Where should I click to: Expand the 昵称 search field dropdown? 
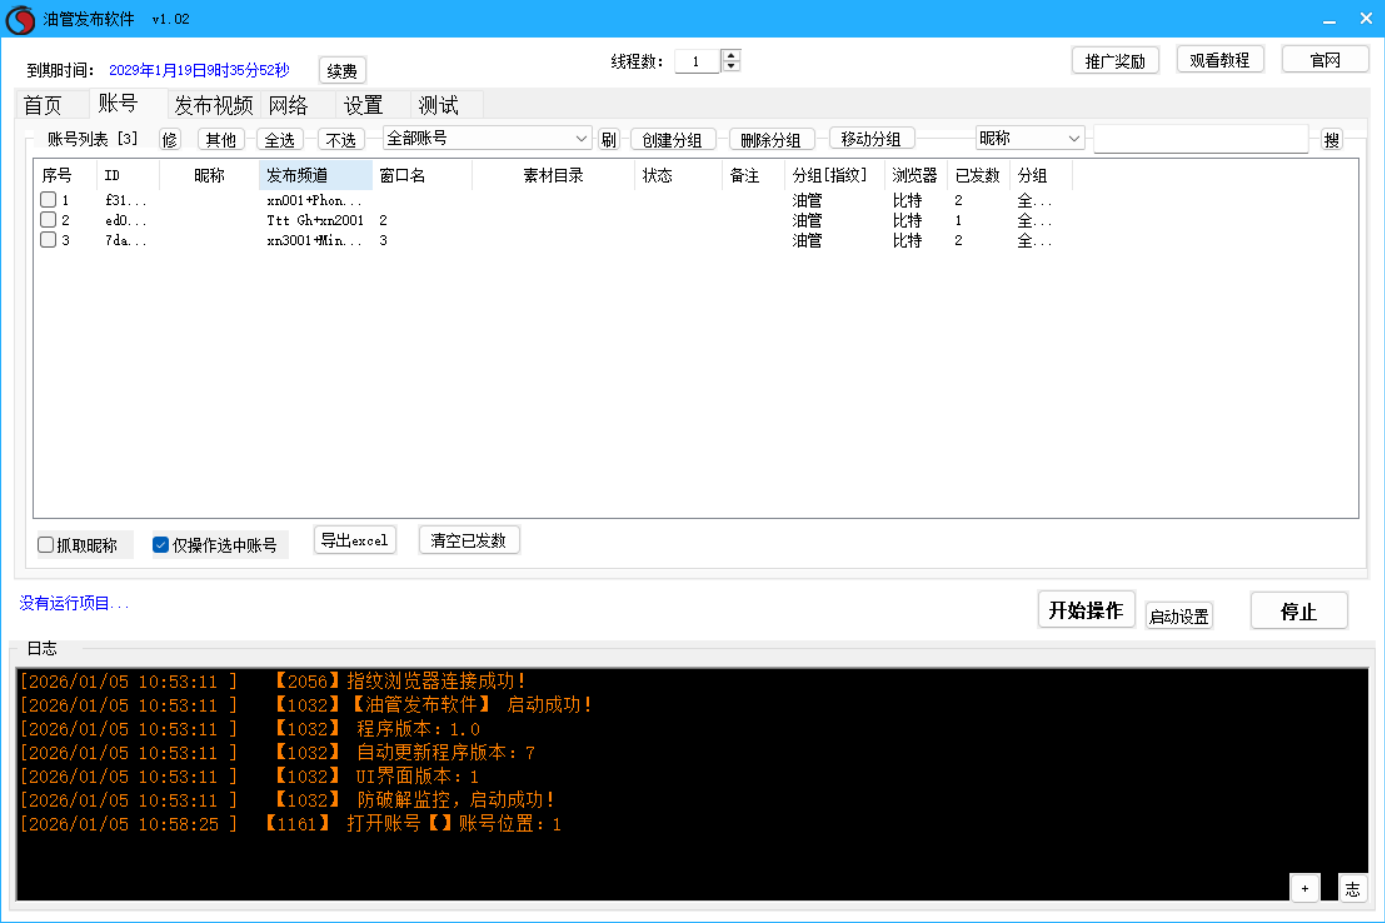click(1029, 139)
